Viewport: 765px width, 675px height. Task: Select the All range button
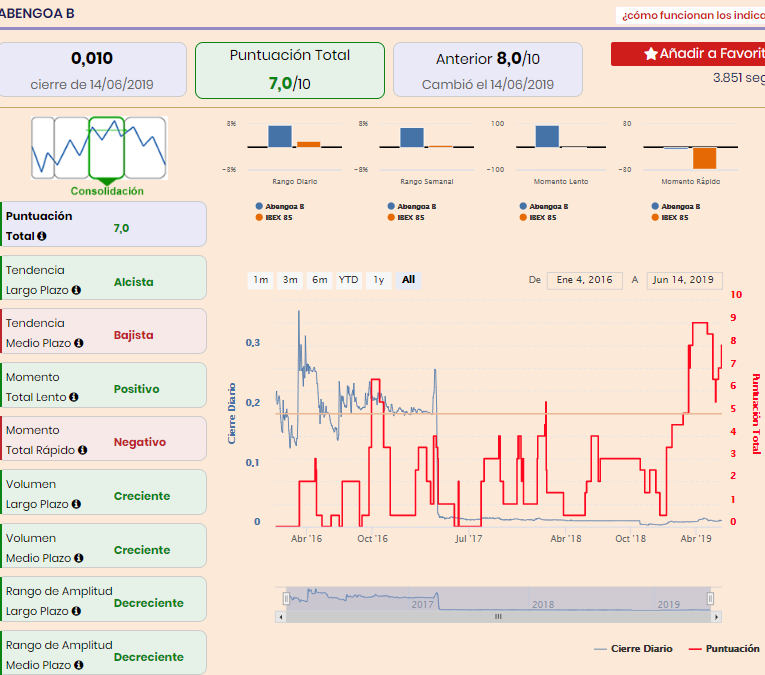click(408, 280)
